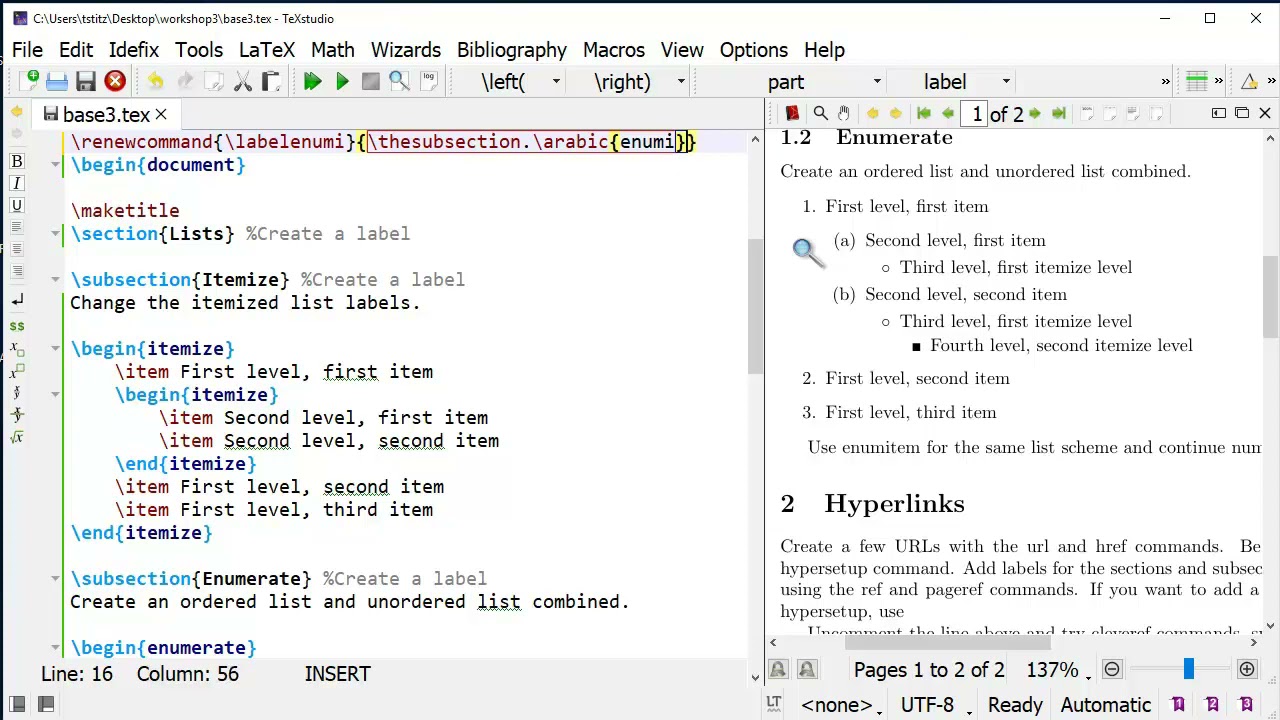
Task: Go to last PDF page
Action: click(1059, 114)
